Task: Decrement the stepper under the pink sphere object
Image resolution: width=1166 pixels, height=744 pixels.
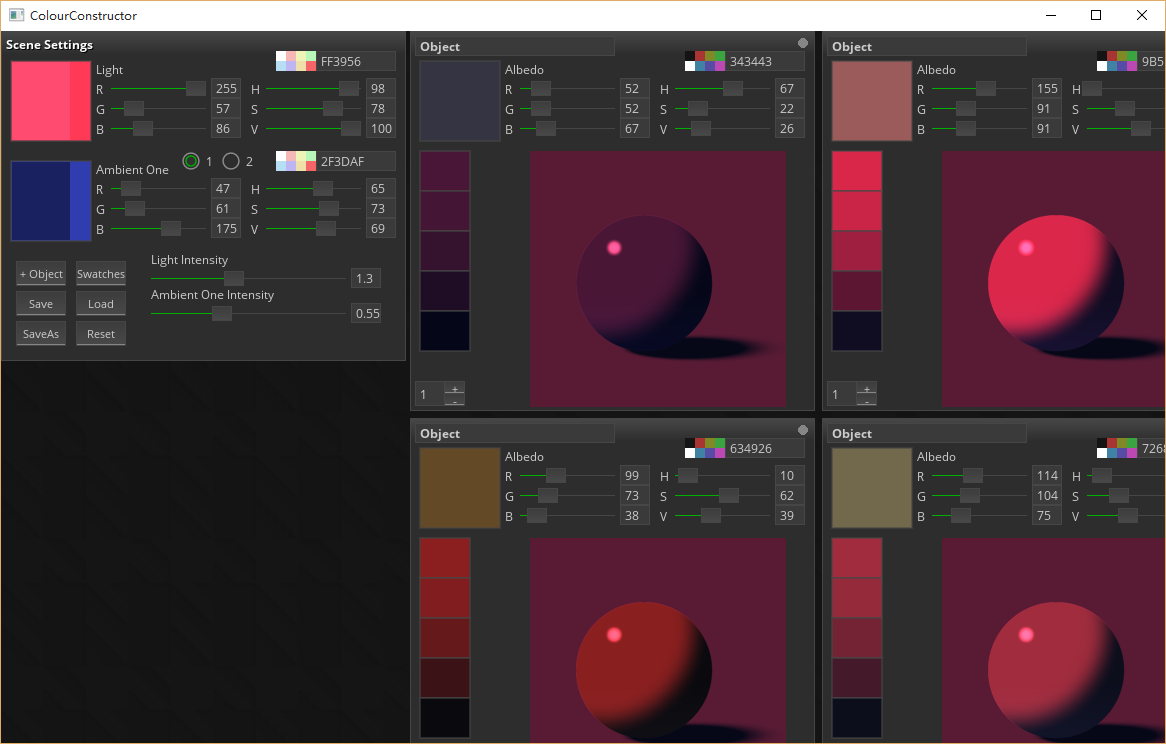Action: (867, 401)
